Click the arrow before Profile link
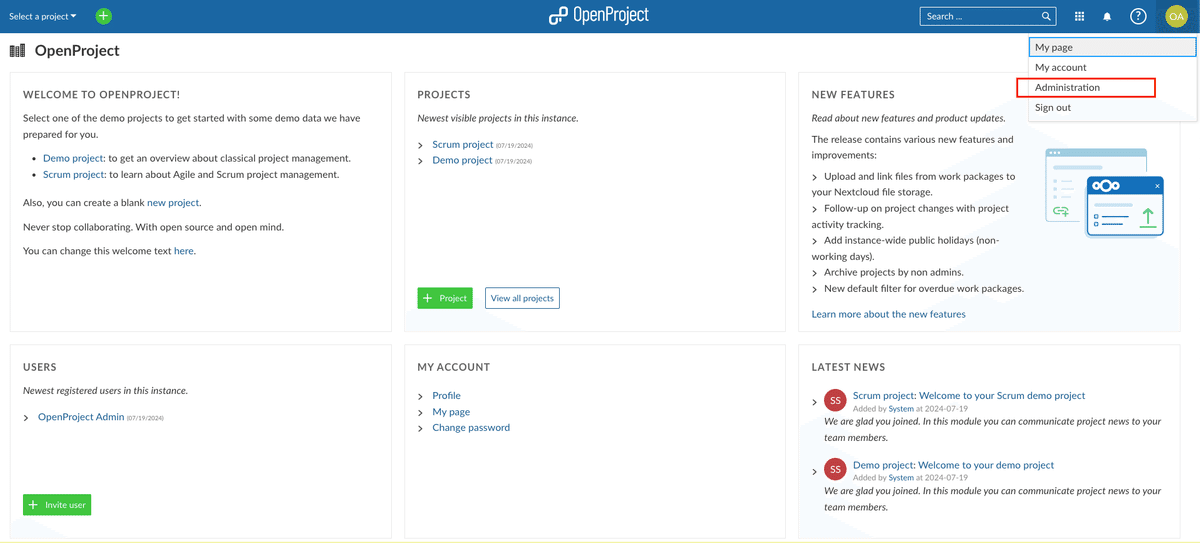Image resolution: width=1200 pixels, height=543 pixels. 421,396
